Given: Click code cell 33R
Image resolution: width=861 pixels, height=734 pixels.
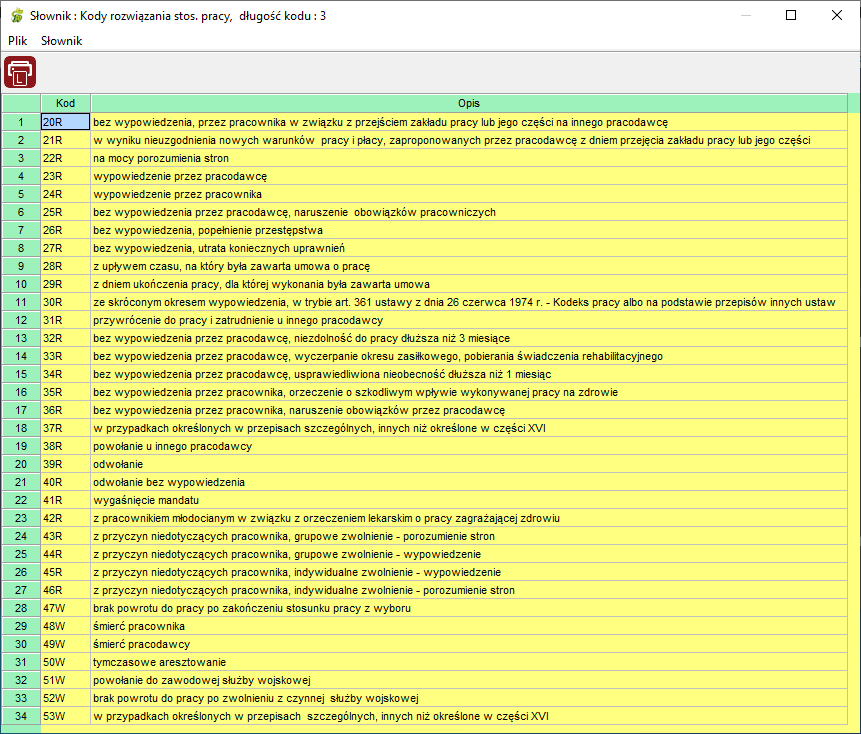Looking at the screenshot, I should pyautogui.click(x=65, y=356).
